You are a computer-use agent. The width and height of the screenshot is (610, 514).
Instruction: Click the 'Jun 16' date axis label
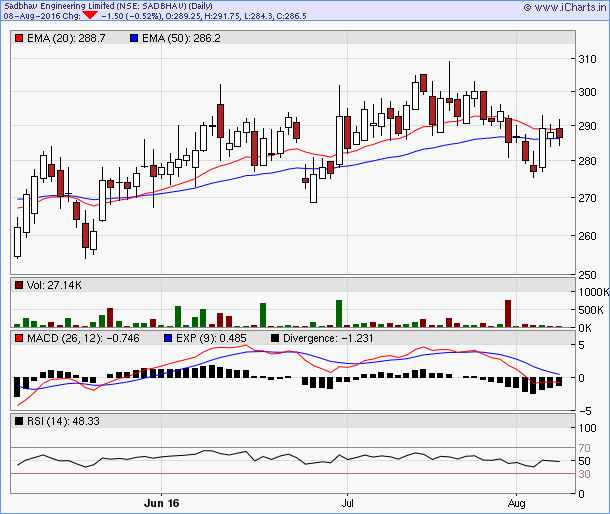[161, 503]
